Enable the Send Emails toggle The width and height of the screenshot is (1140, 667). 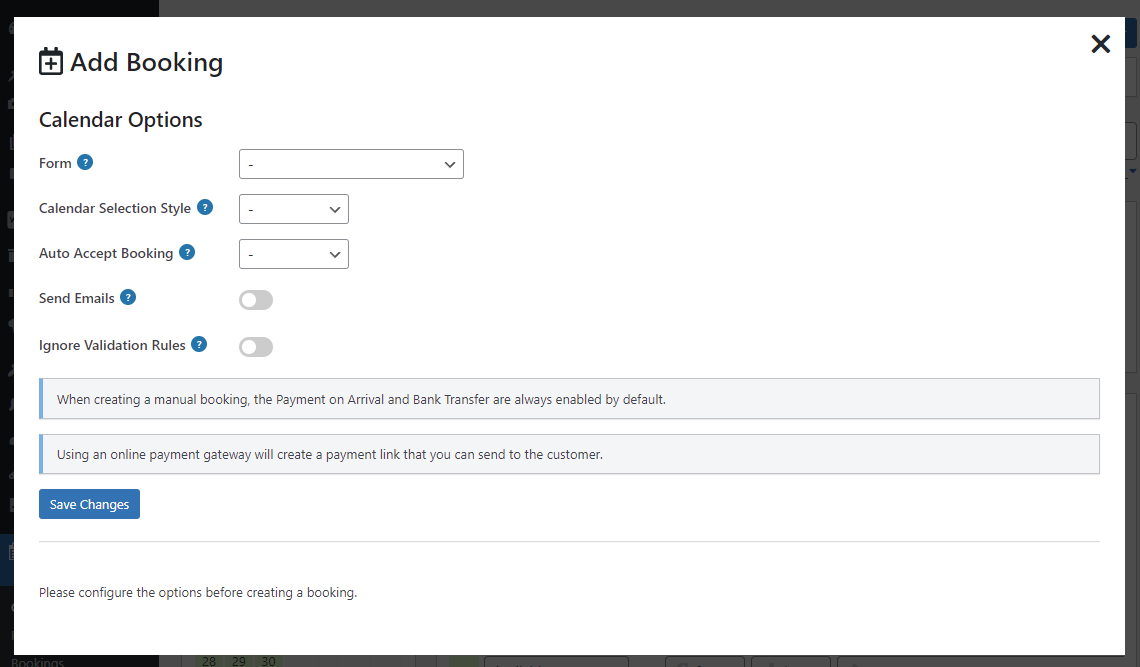(256, 300)
